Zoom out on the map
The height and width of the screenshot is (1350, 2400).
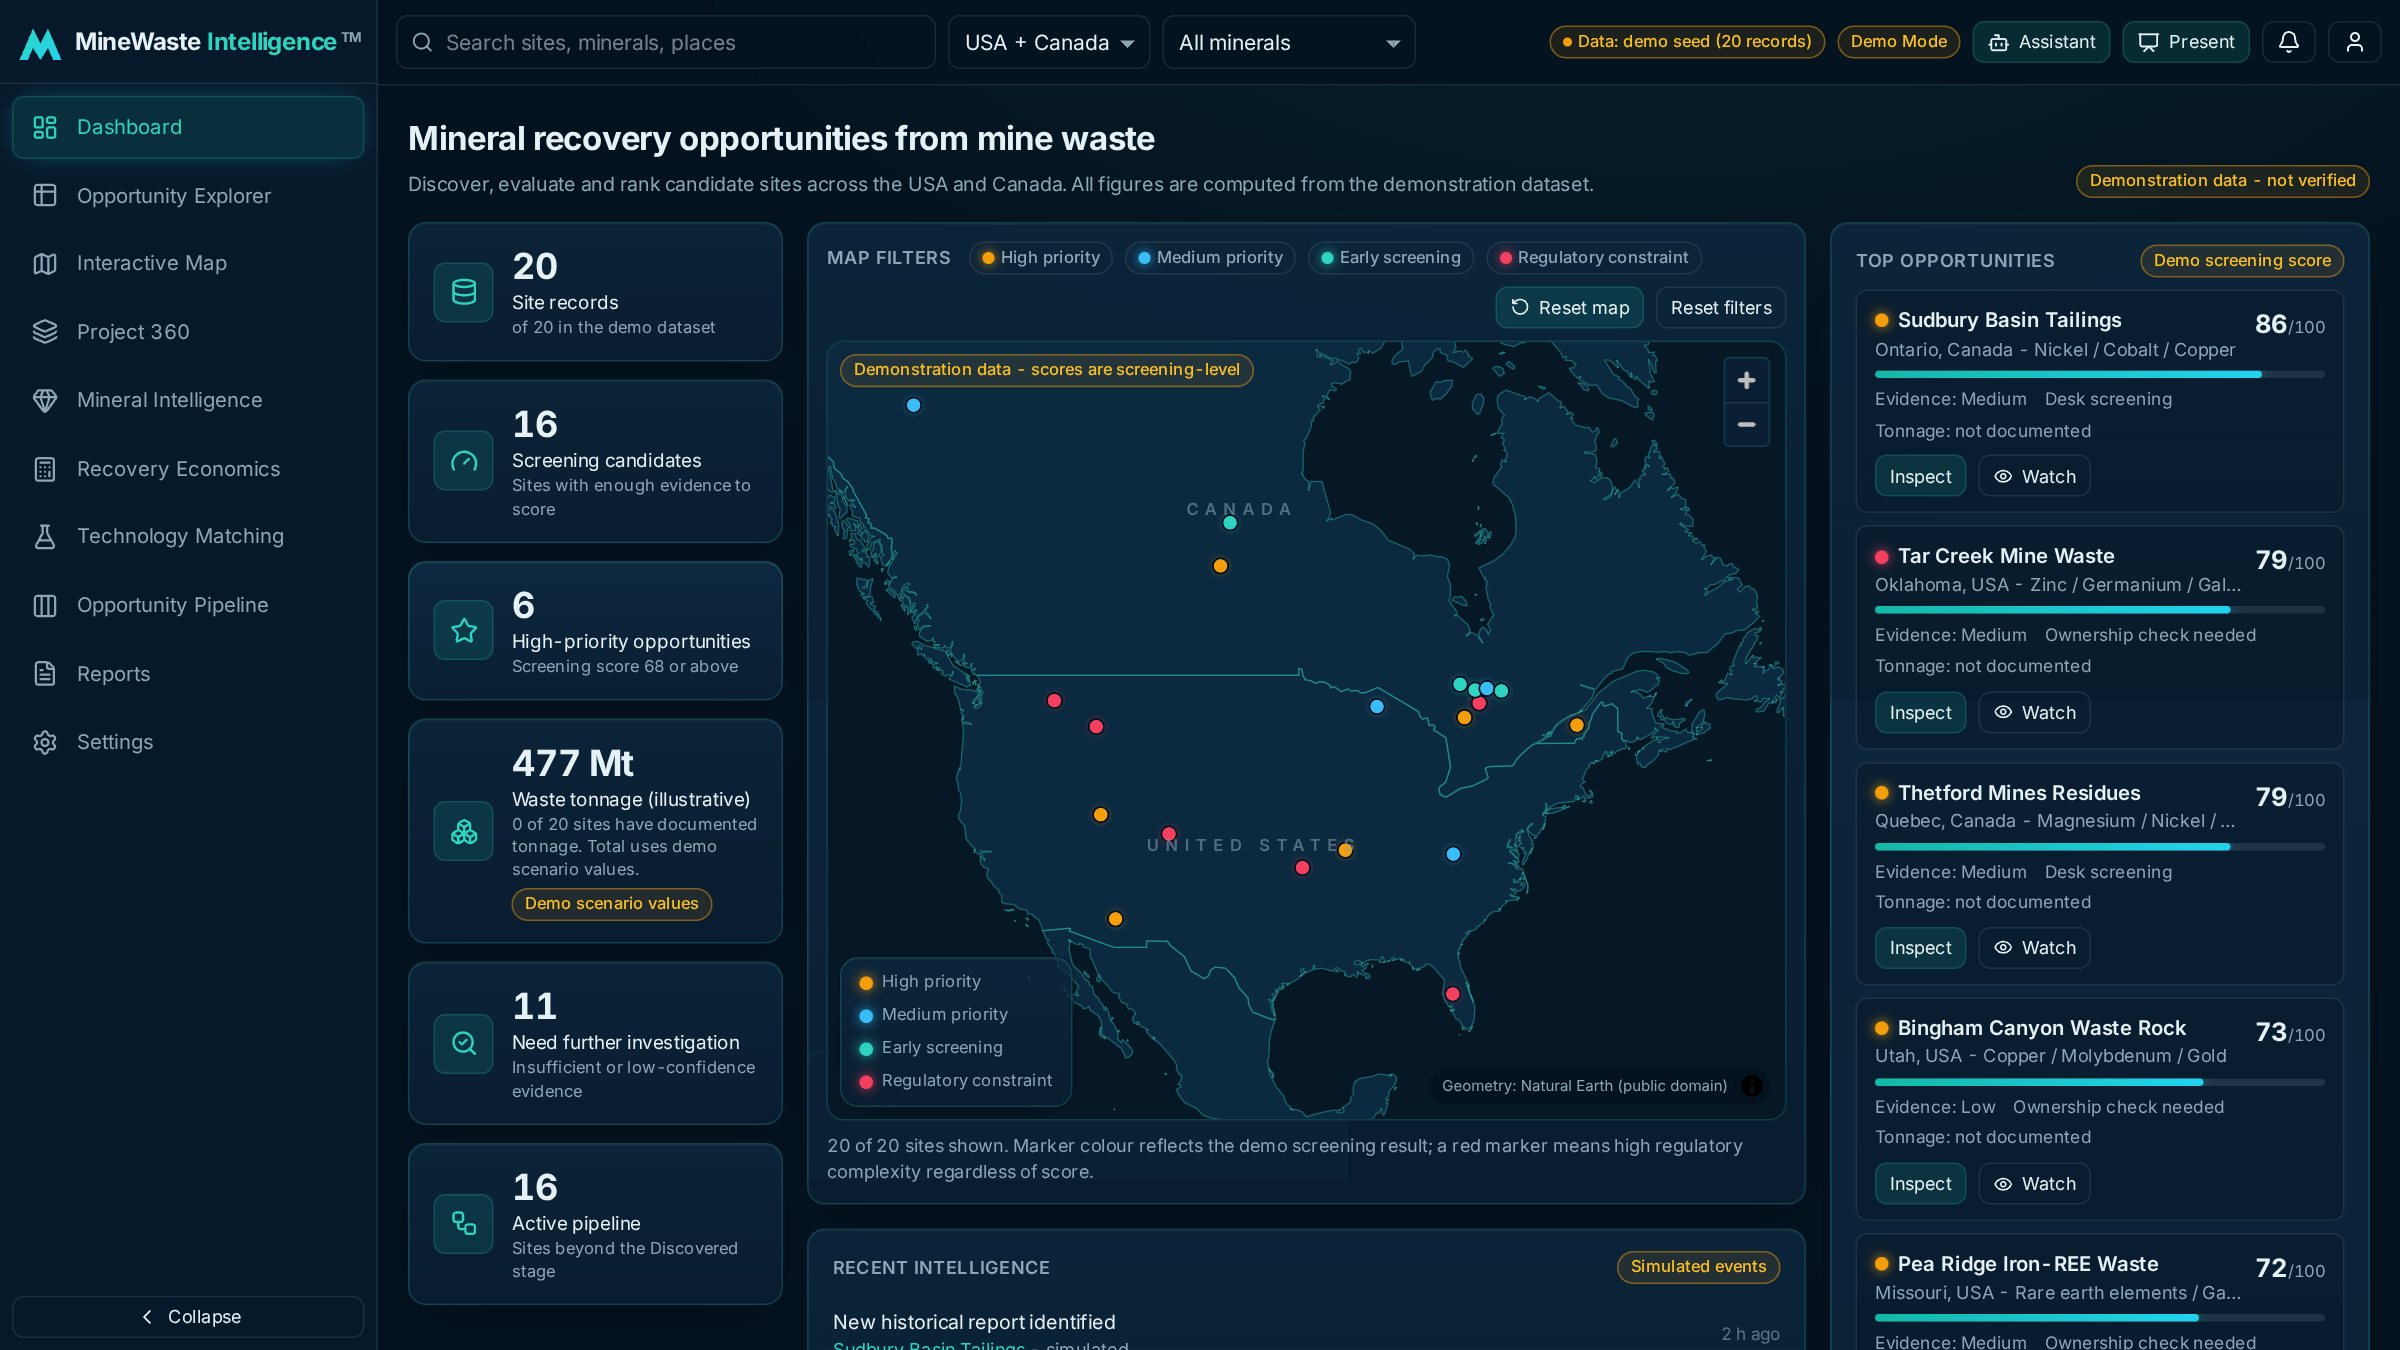pyautogui.click(x=1746, y=425)
